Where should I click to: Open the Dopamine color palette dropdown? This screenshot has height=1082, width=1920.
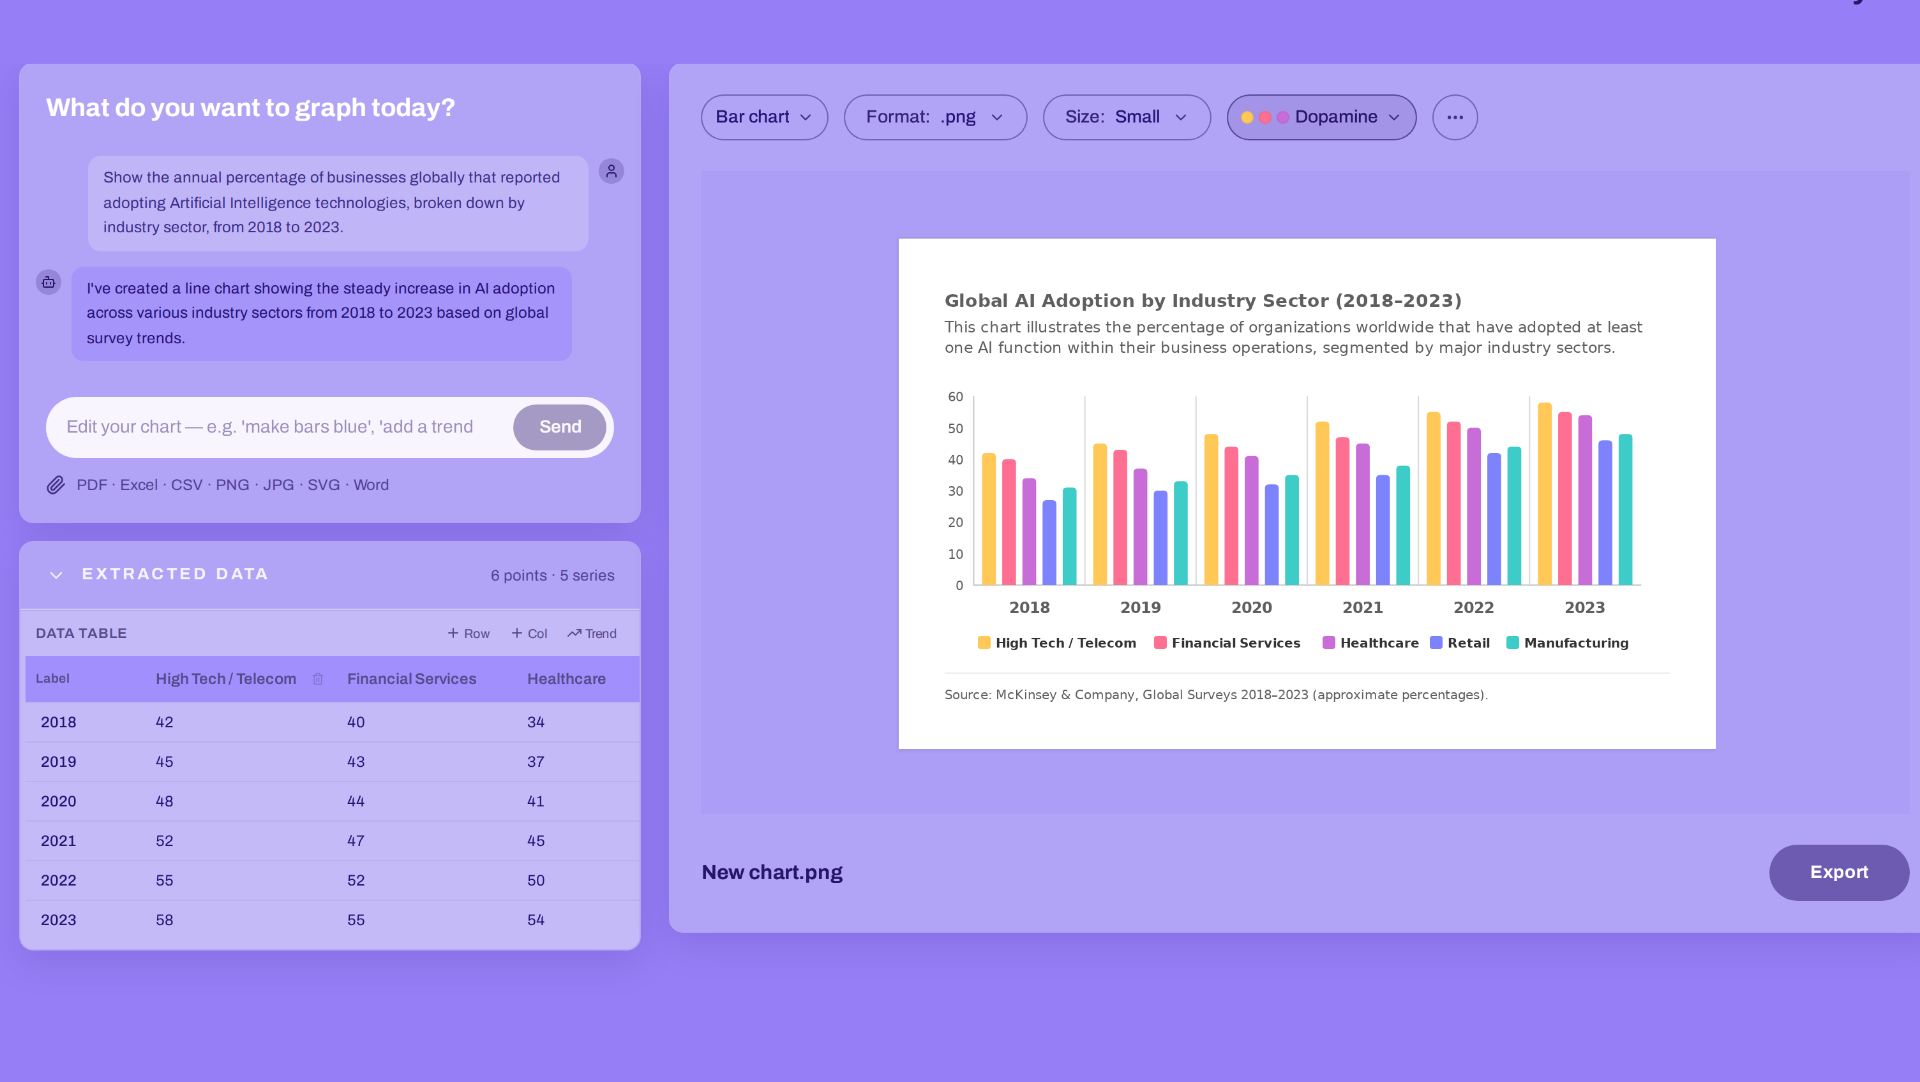click(x=1321, y=117)
